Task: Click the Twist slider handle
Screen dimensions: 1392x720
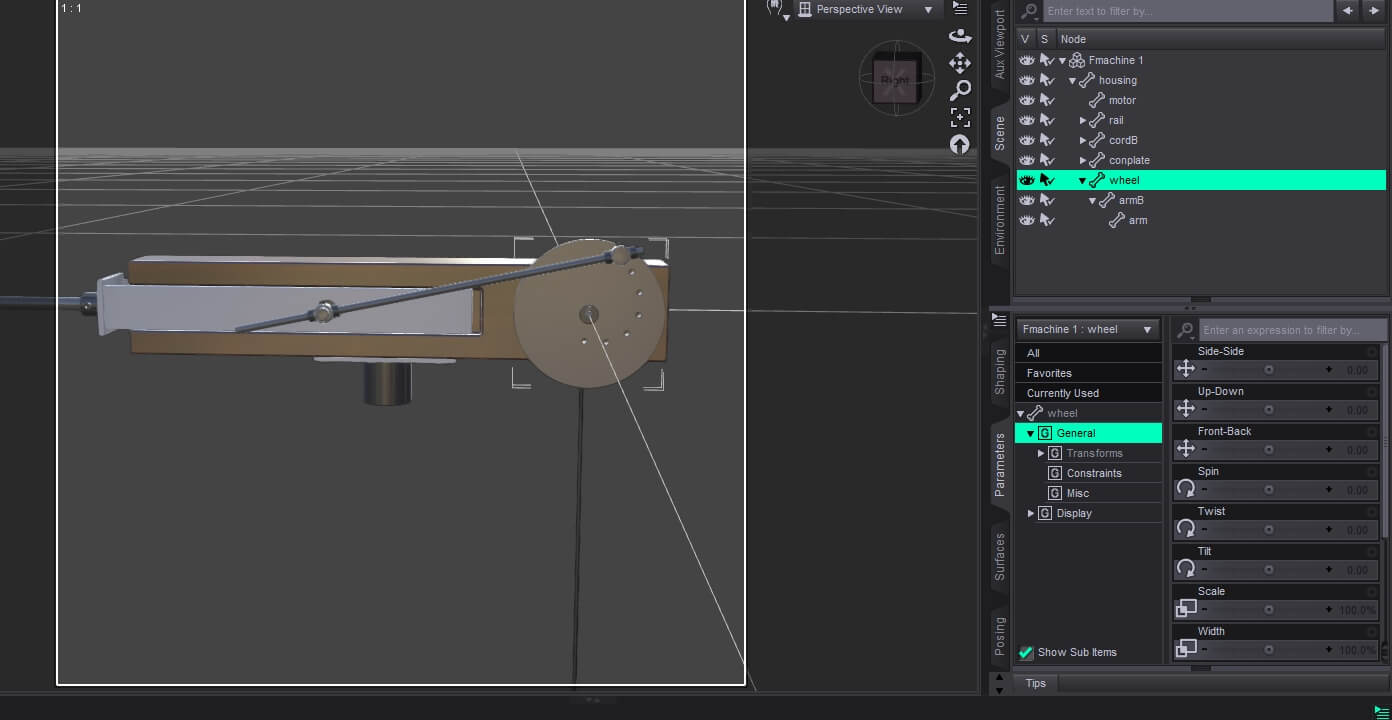Action: pyautogui.click(x=1269, y=530)
